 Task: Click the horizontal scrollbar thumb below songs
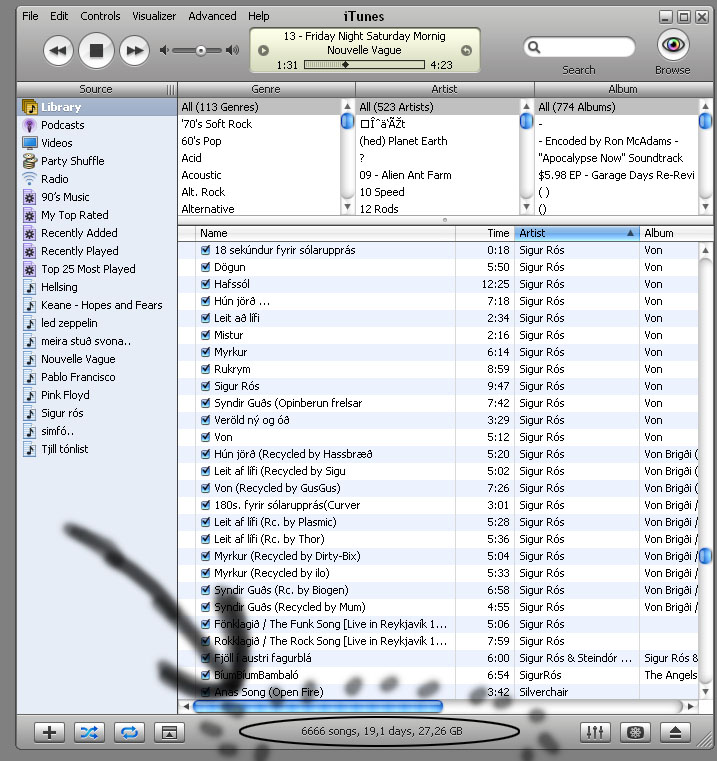pyautogui.click(x=318, y=707)
